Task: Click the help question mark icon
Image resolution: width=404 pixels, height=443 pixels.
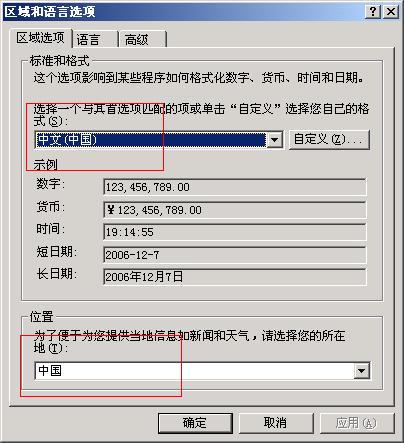Action: tap(373, 12)
